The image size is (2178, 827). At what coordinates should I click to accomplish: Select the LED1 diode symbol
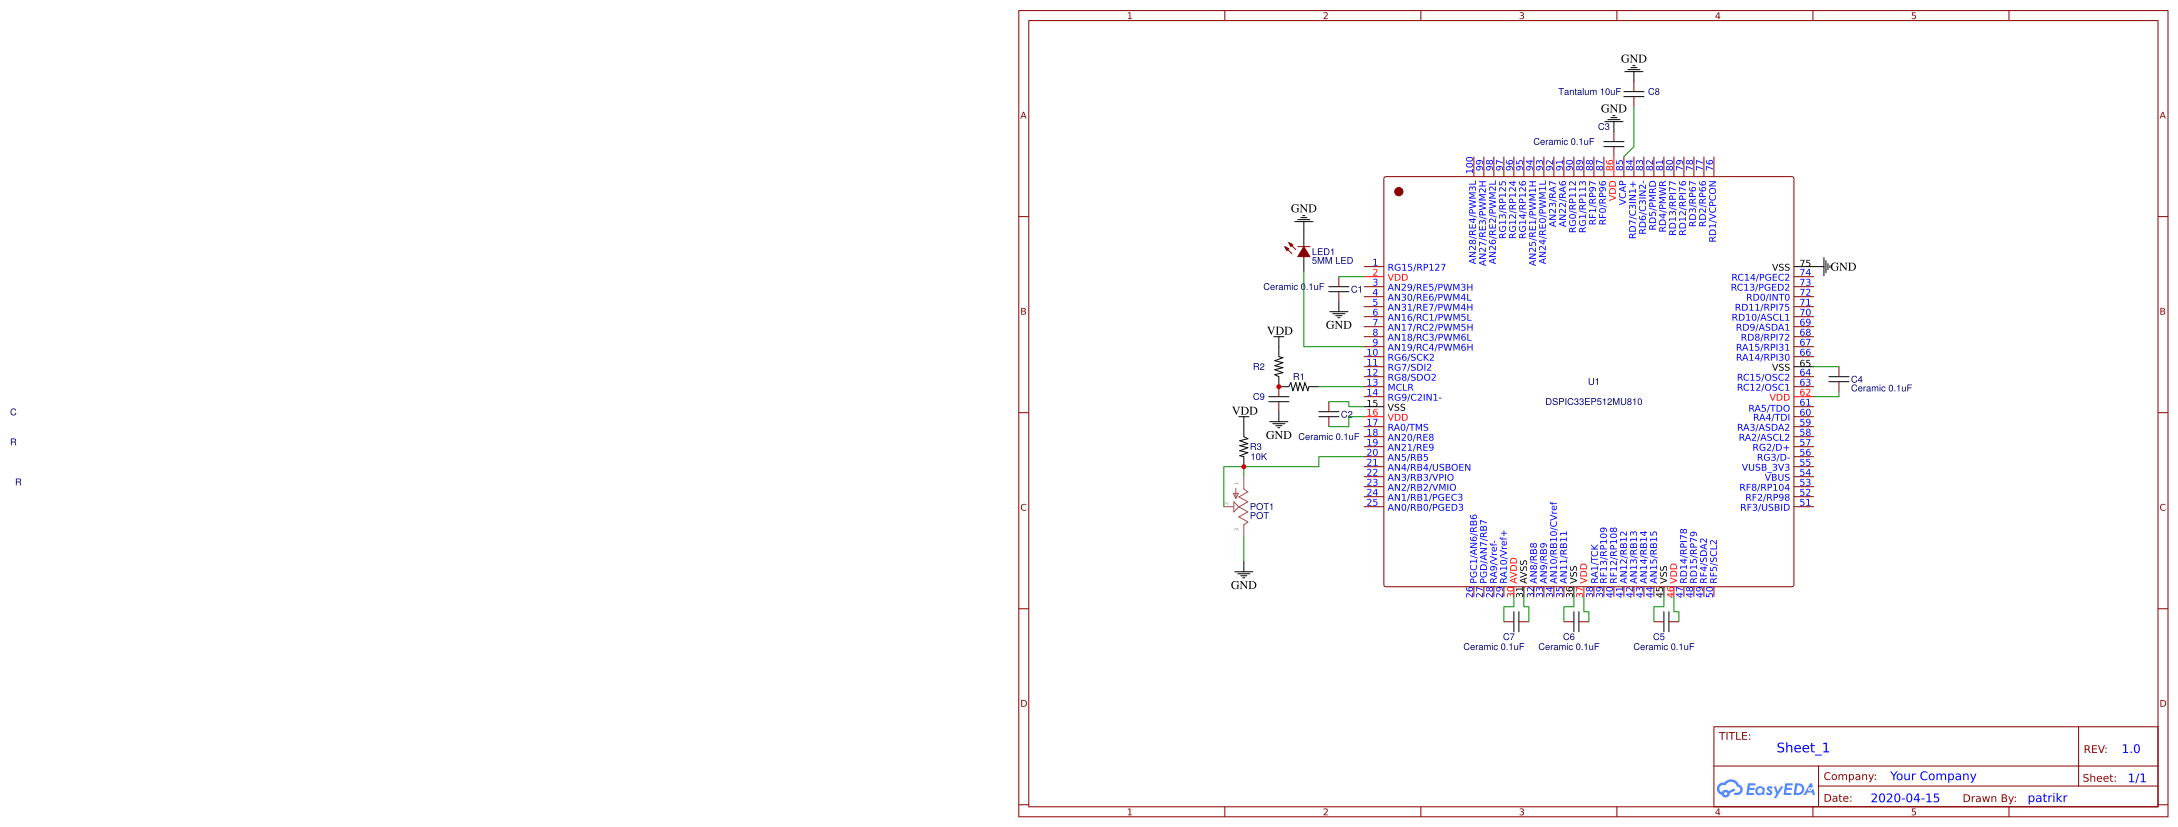tap(1303, 251)
